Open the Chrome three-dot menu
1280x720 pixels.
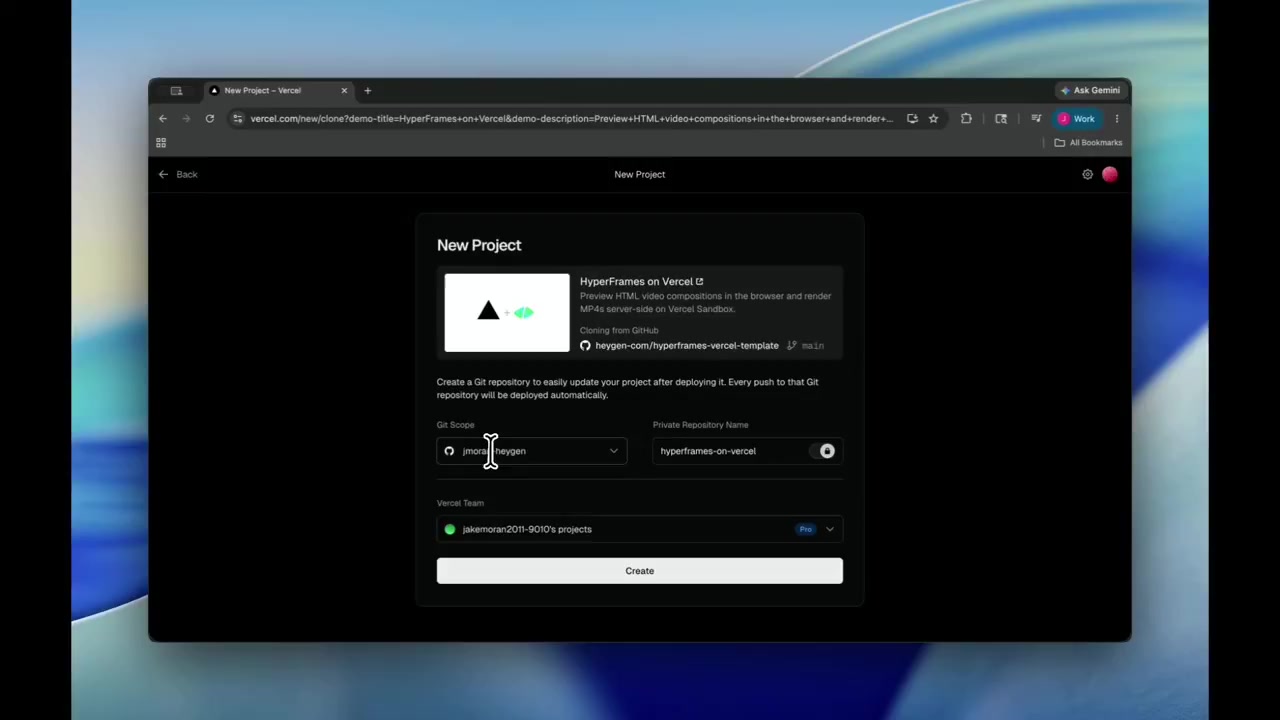(x=1117, y=118)
